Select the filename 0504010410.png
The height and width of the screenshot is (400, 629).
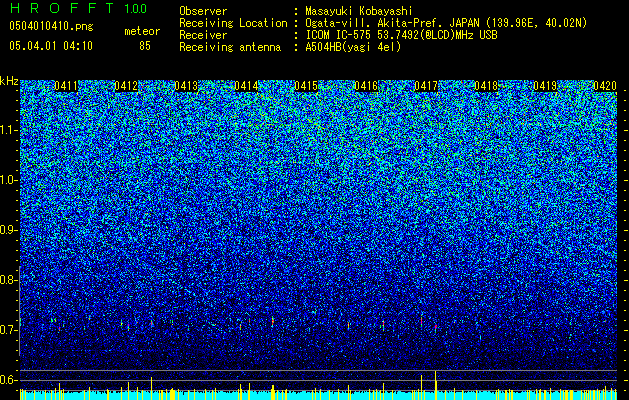click(51, 26)
